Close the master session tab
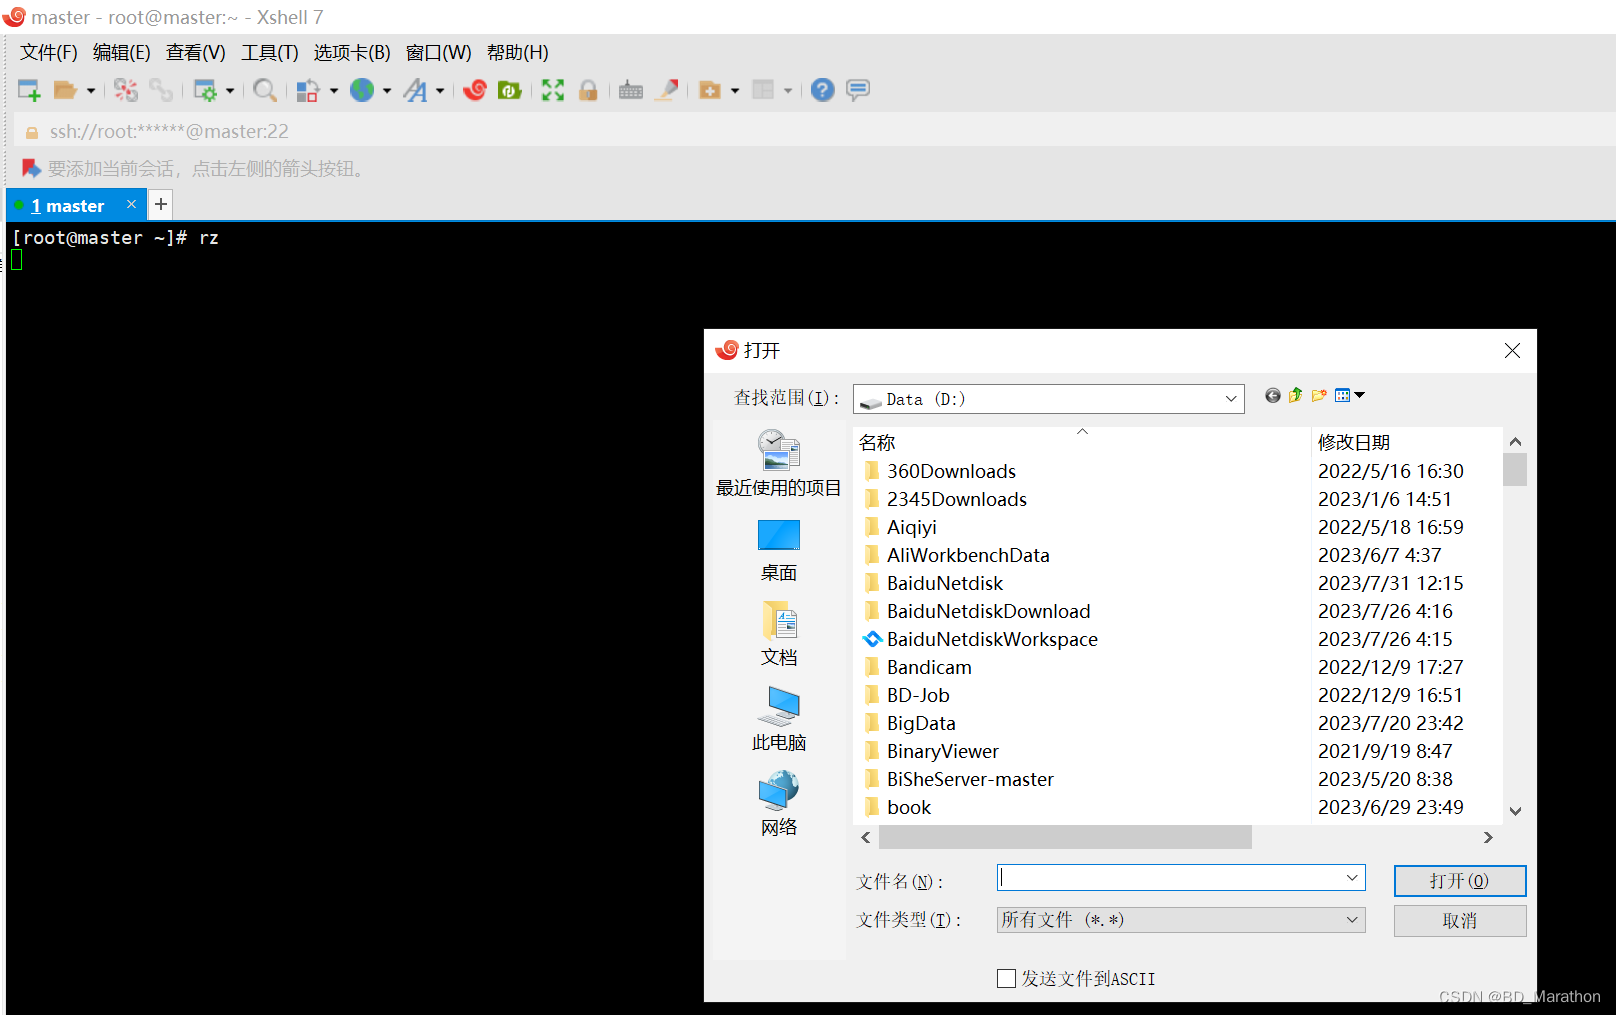 click(x=131, y=204)
